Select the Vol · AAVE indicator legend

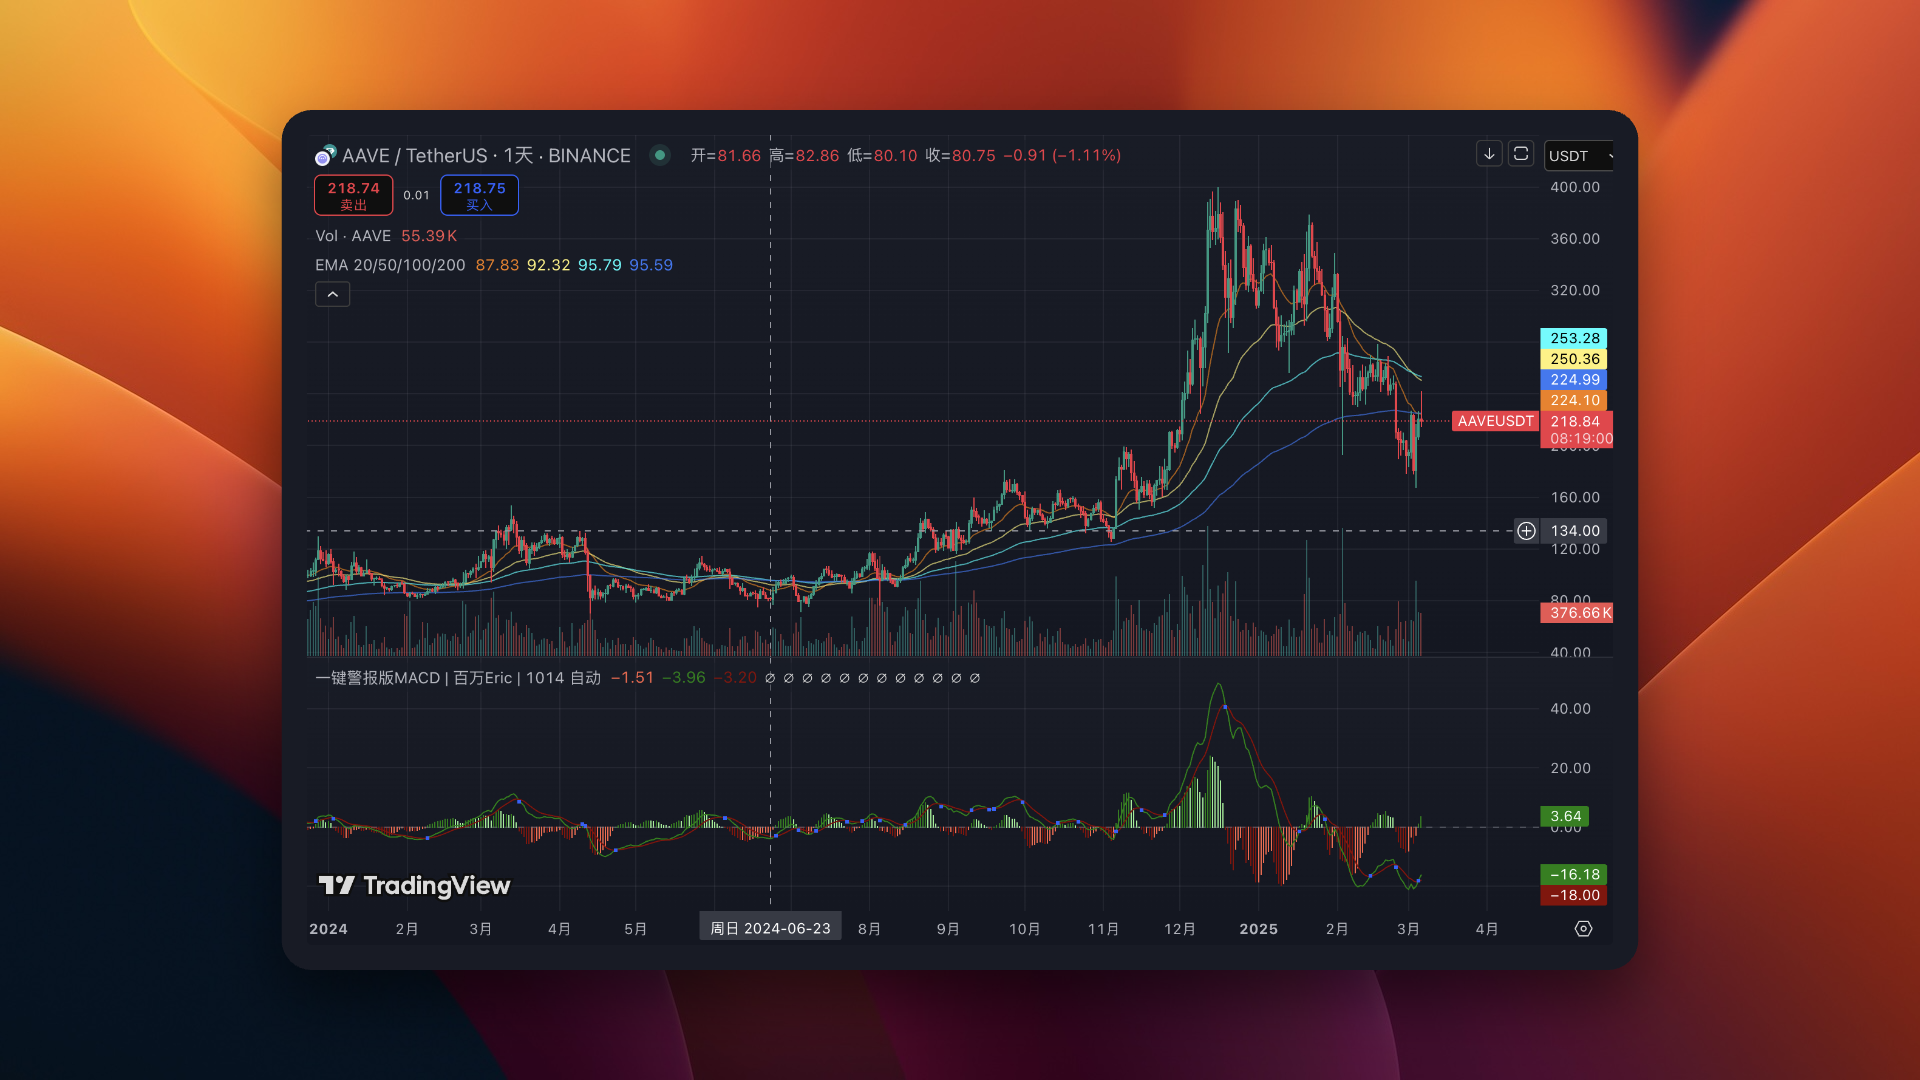coord(353,236)
